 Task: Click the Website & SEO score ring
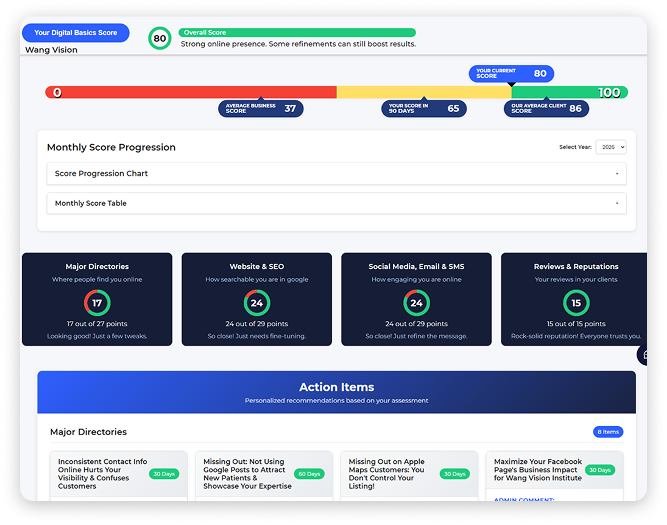257,303
